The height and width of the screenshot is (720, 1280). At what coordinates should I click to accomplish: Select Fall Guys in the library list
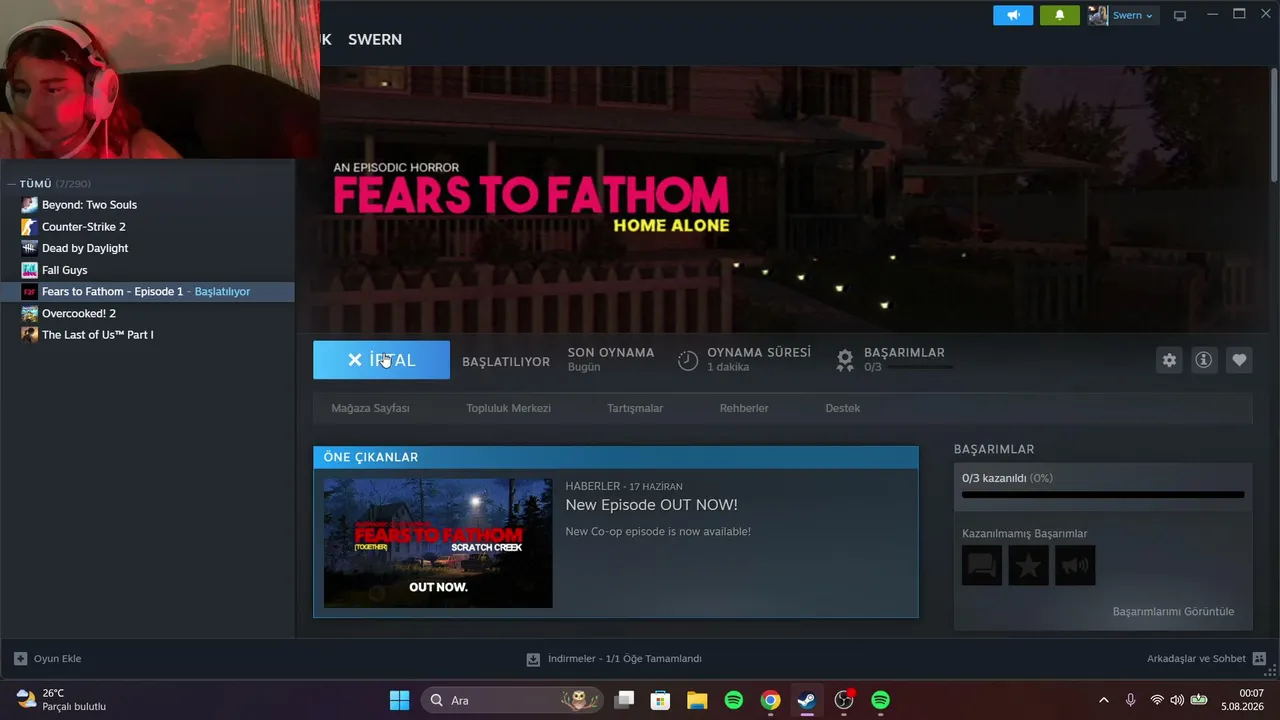click(x=148, y=270)
